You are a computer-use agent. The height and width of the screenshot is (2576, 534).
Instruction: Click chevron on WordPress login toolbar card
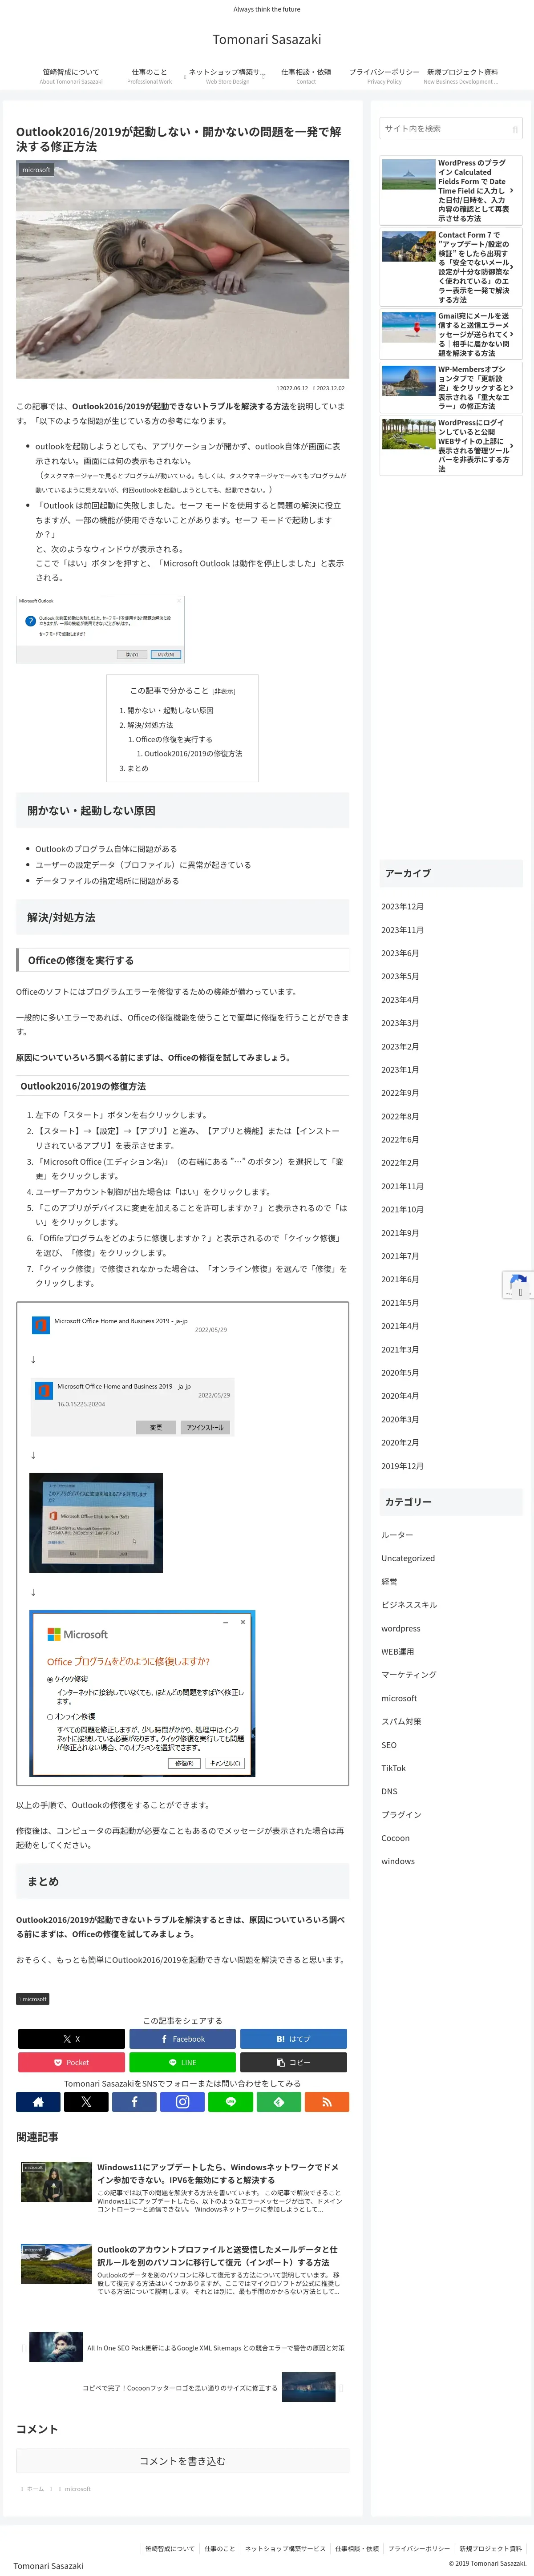[512, 446]
